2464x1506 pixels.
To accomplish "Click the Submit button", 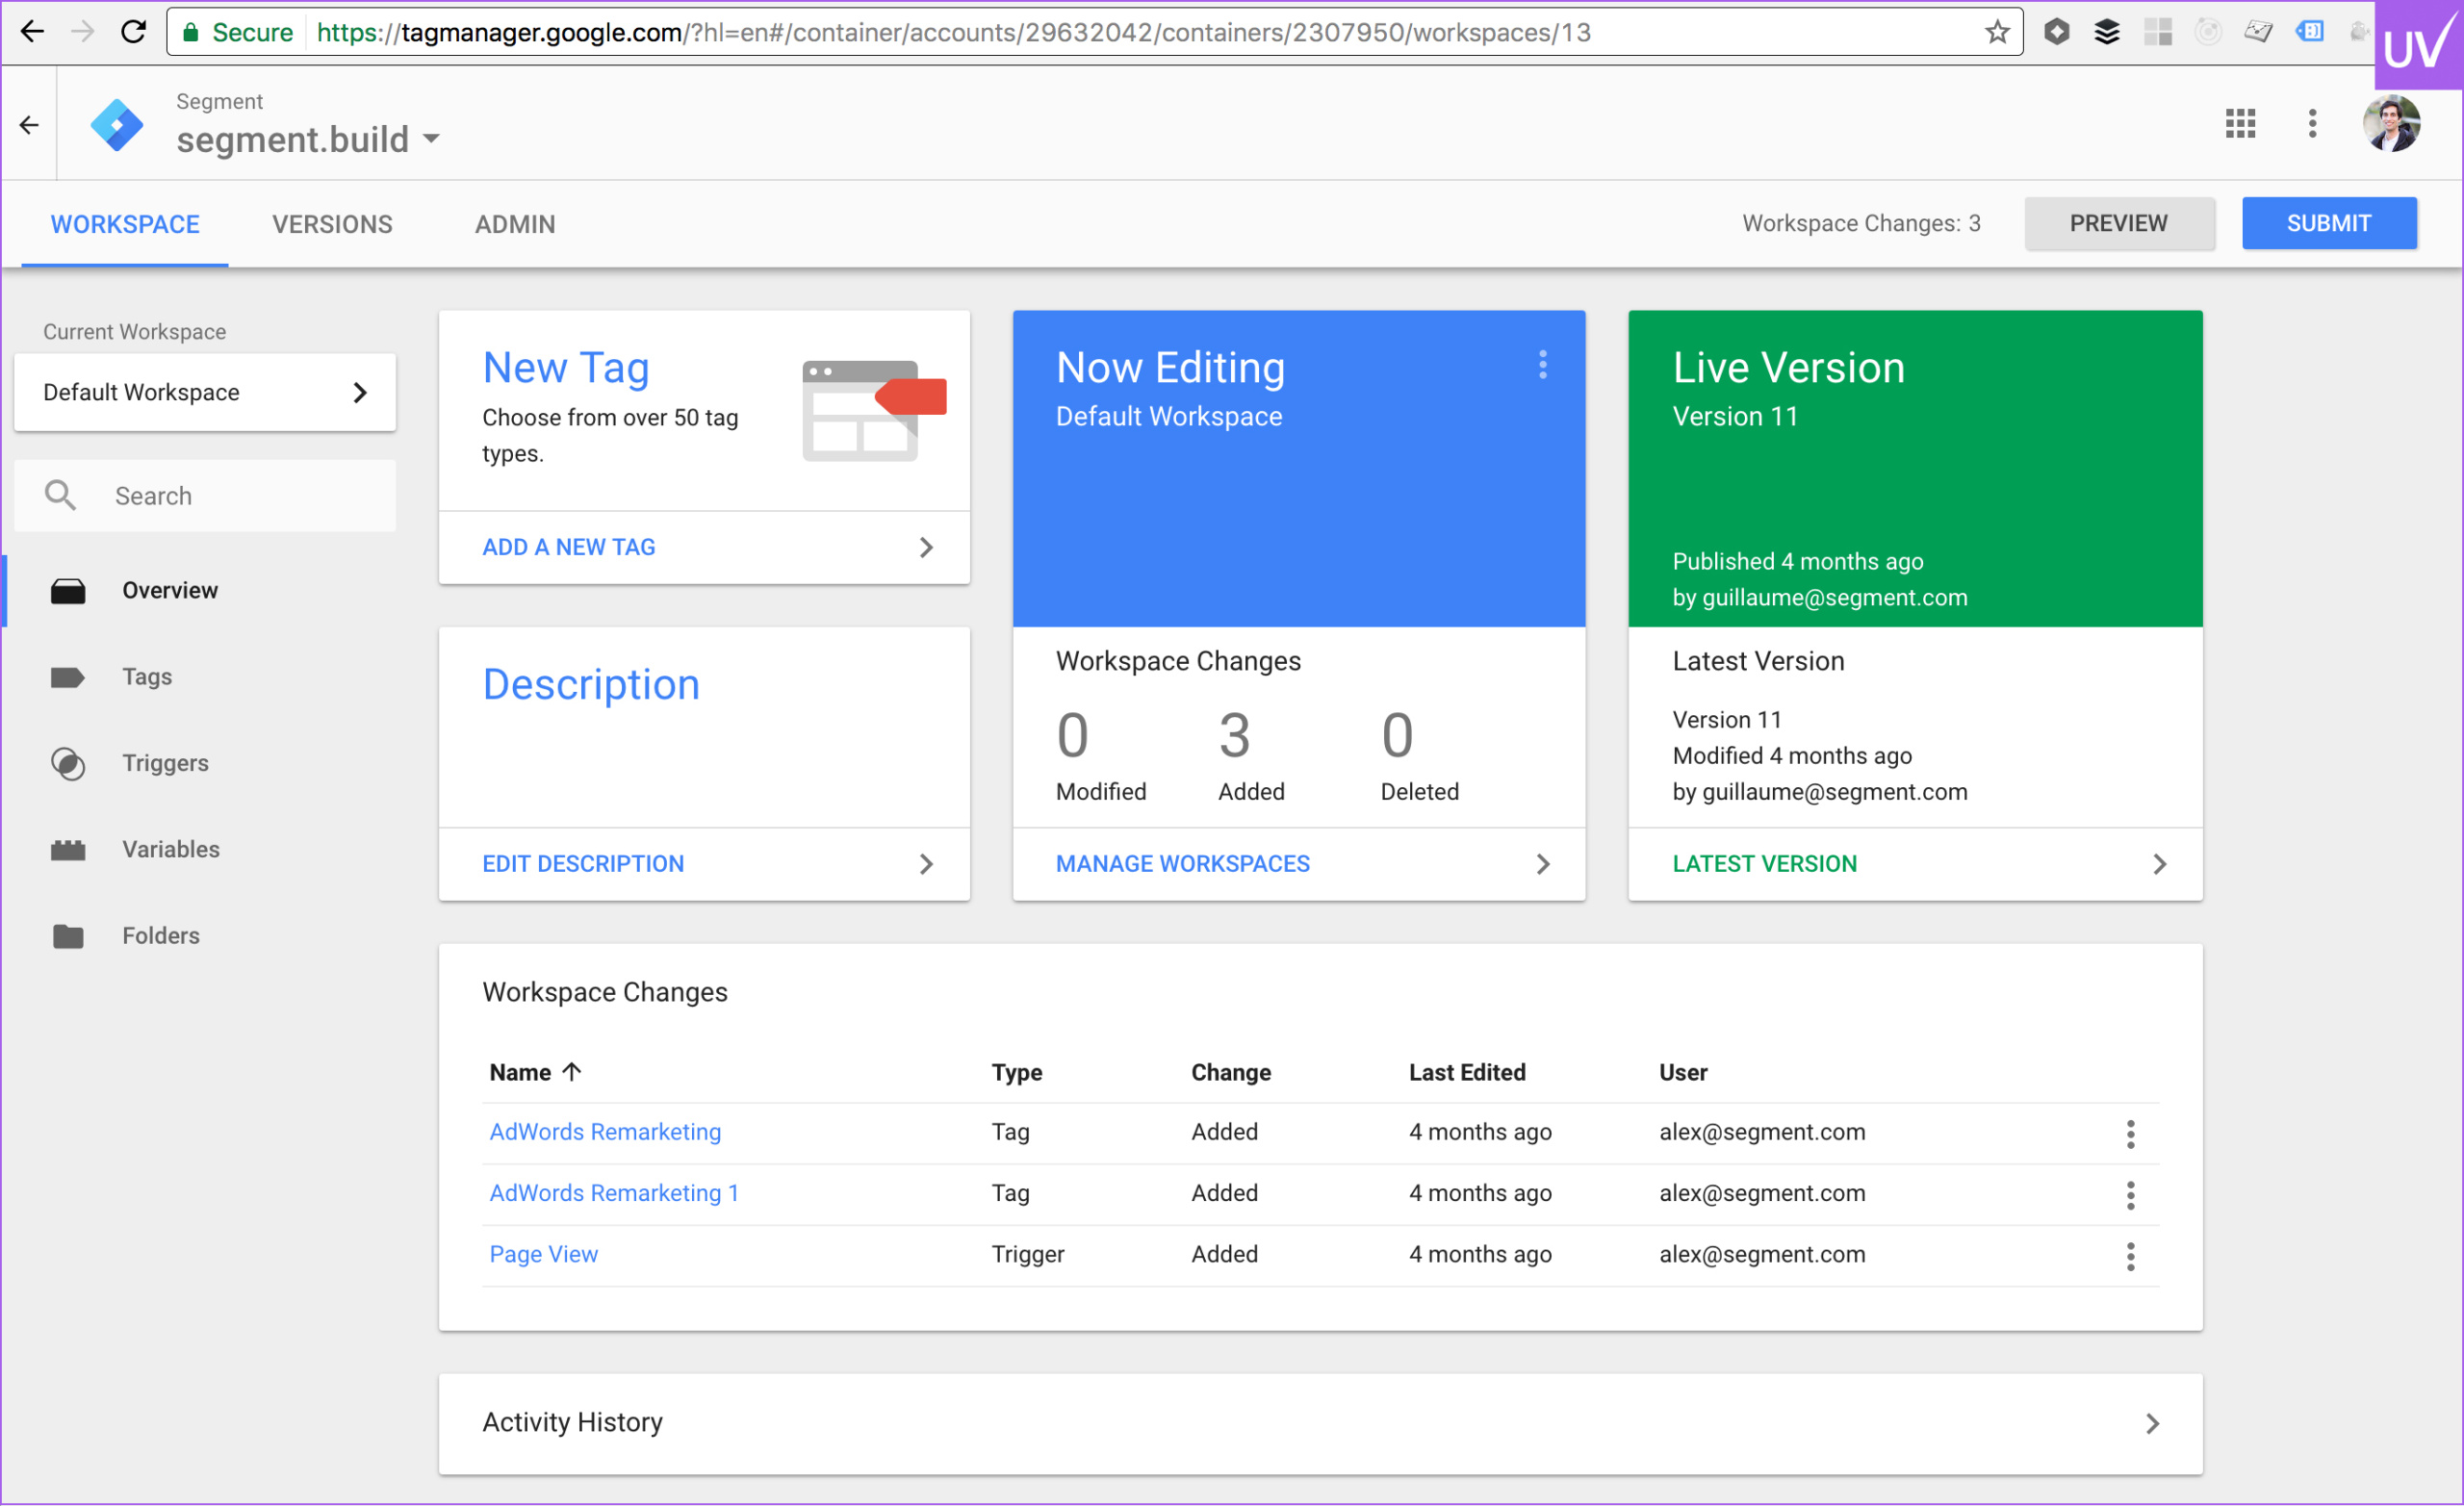I will pos(2328,223).
